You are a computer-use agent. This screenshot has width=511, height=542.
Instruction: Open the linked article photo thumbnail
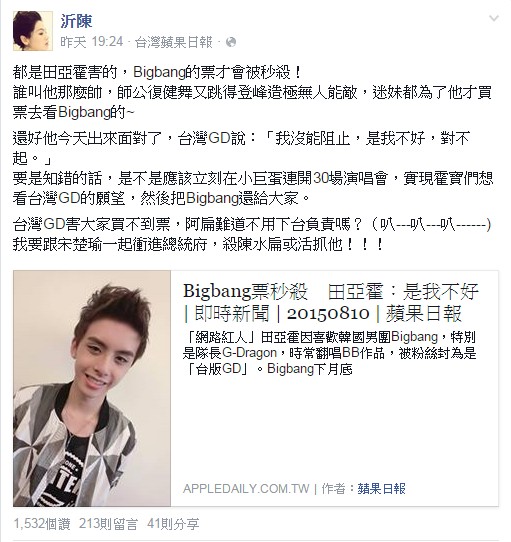tap(92, 389)
